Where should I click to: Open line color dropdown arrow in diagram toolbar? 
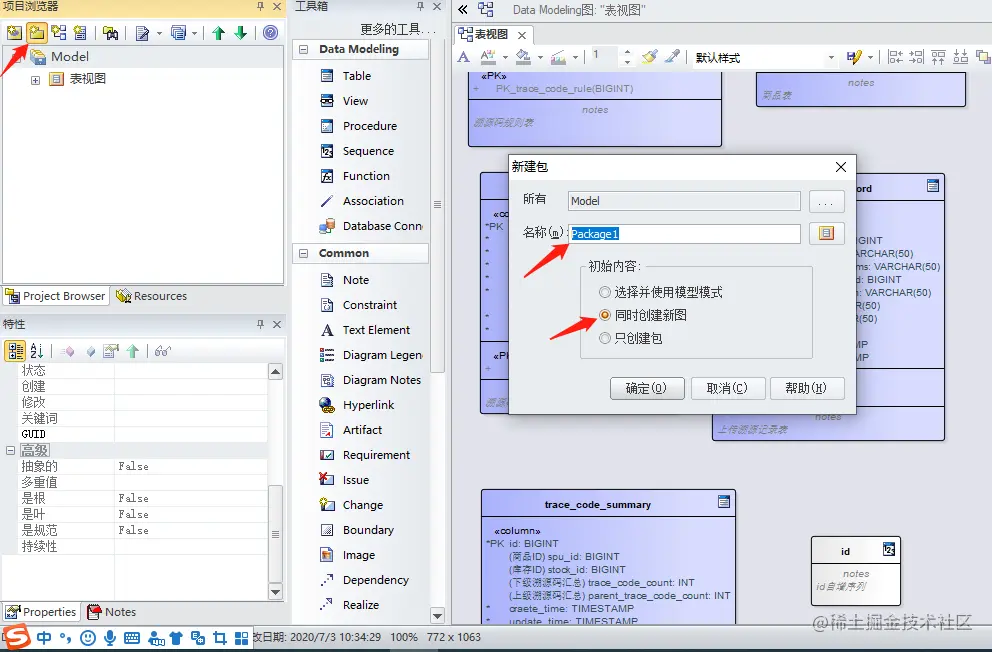(x=575, y=58)
